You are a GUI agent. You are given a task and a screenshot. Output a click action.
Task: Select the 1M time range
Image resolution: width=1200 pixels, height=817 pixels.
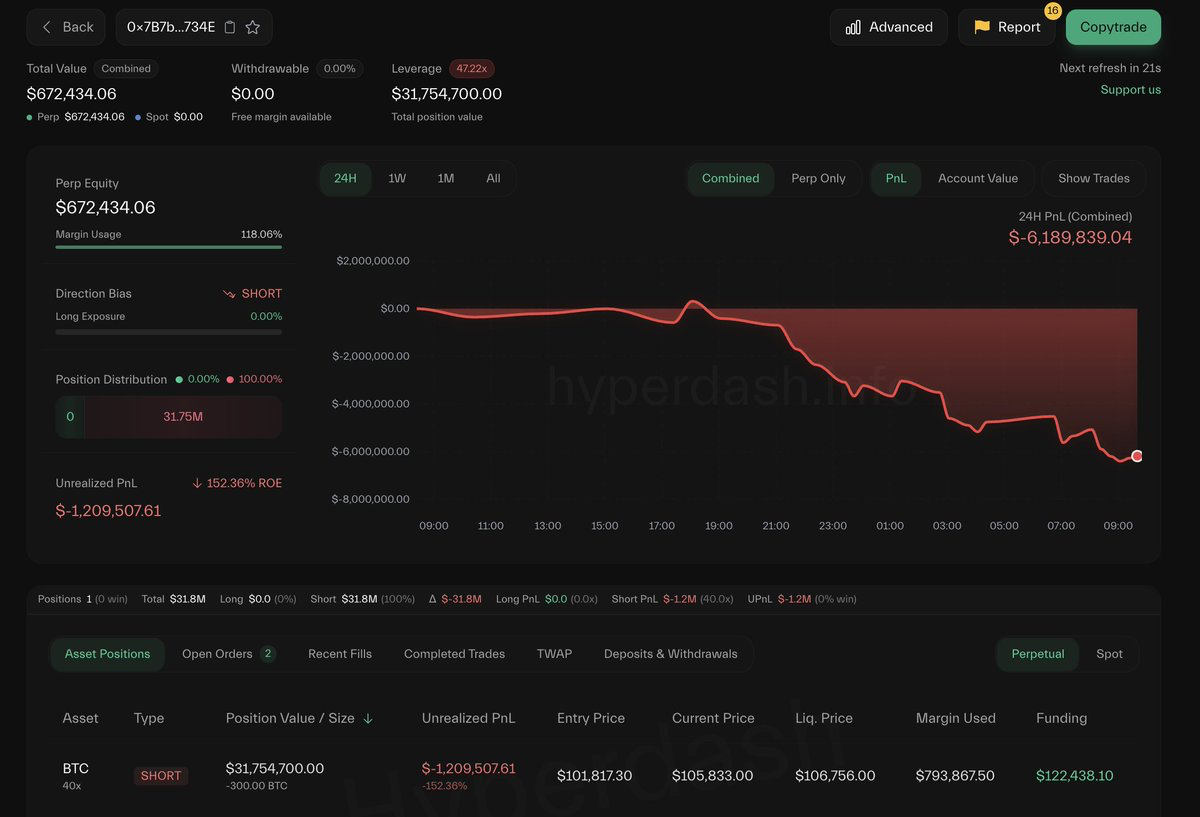pyautogui.click(x=446, y=178)
